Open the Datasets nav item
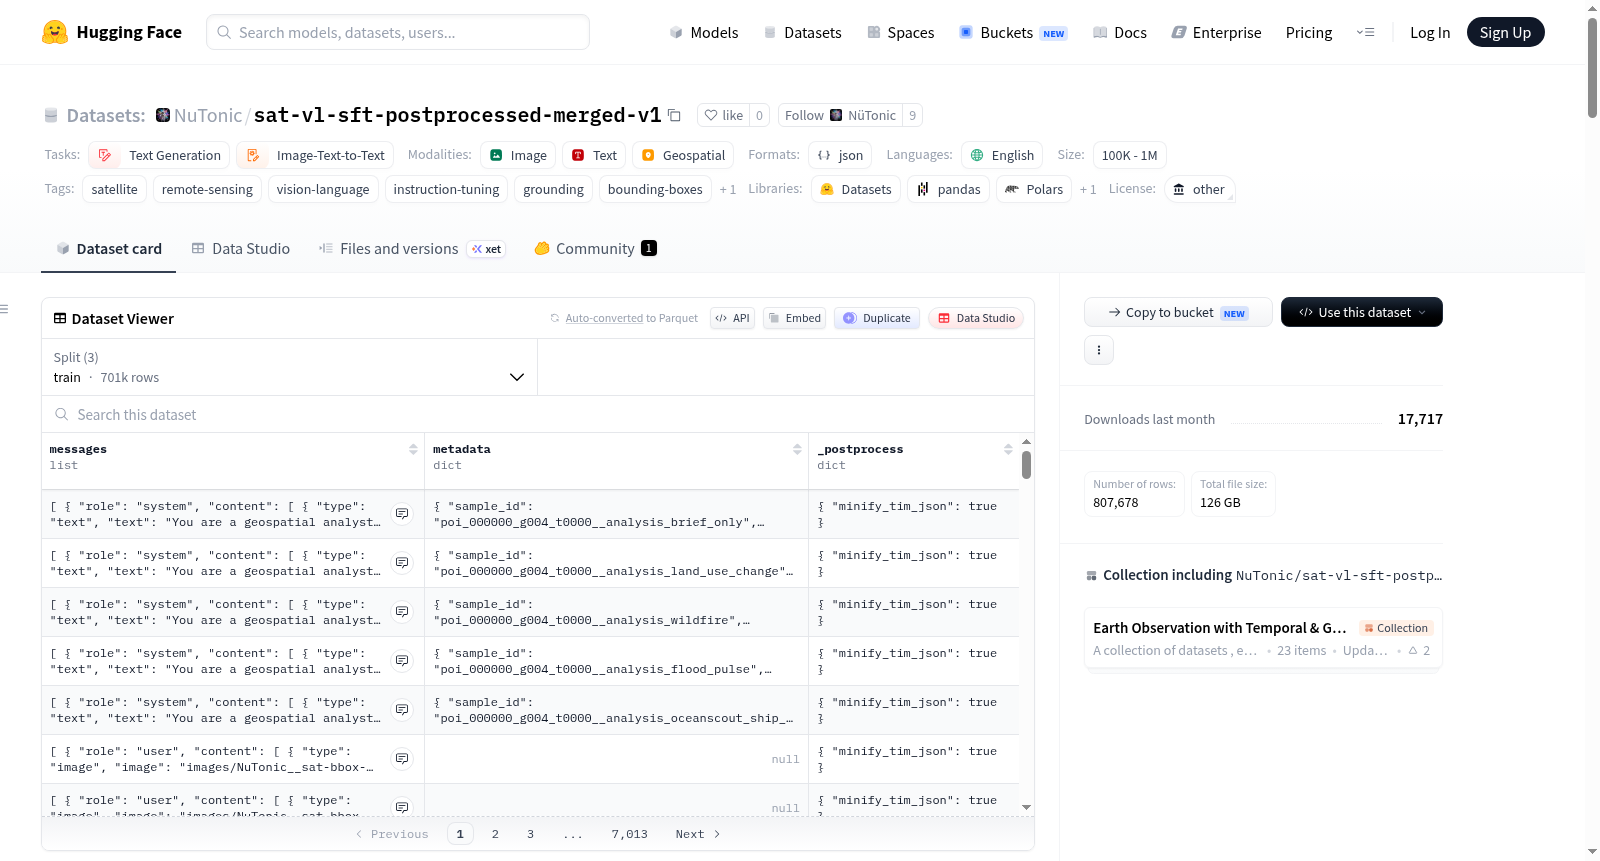 coord(802,32)
